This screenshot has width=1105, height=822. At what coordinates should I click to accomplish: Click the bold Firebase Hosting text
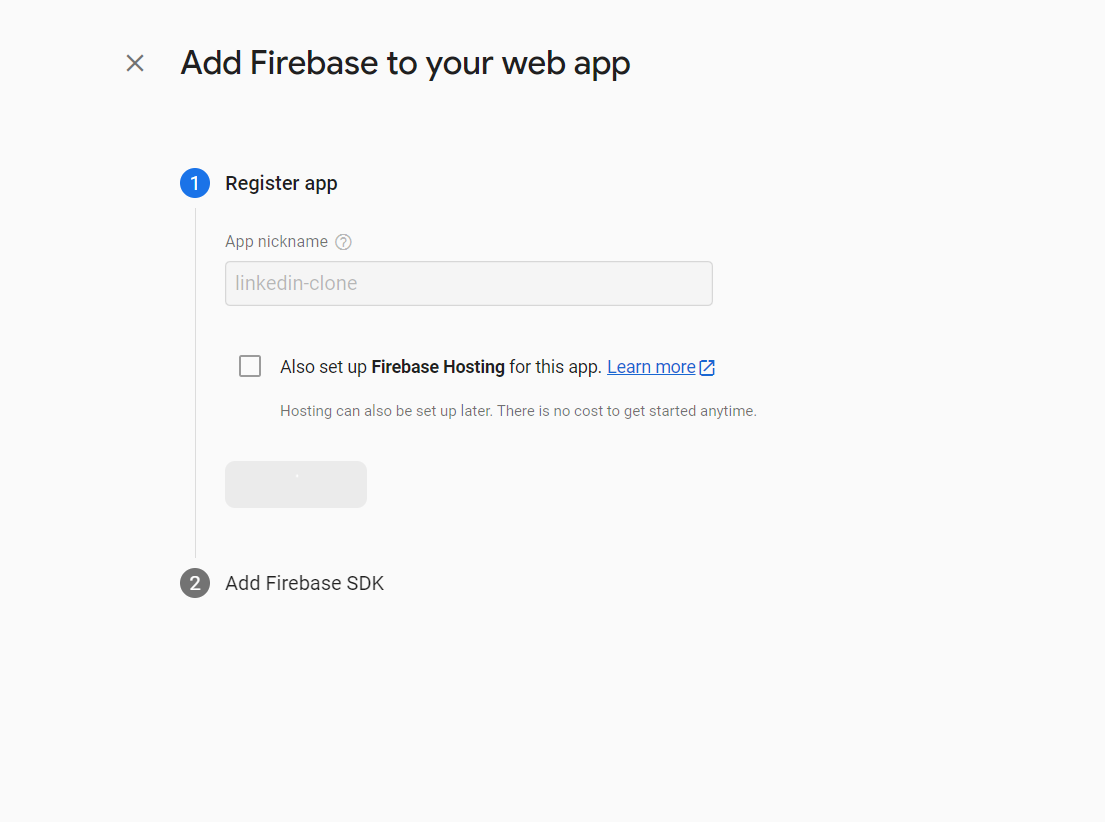438,367
